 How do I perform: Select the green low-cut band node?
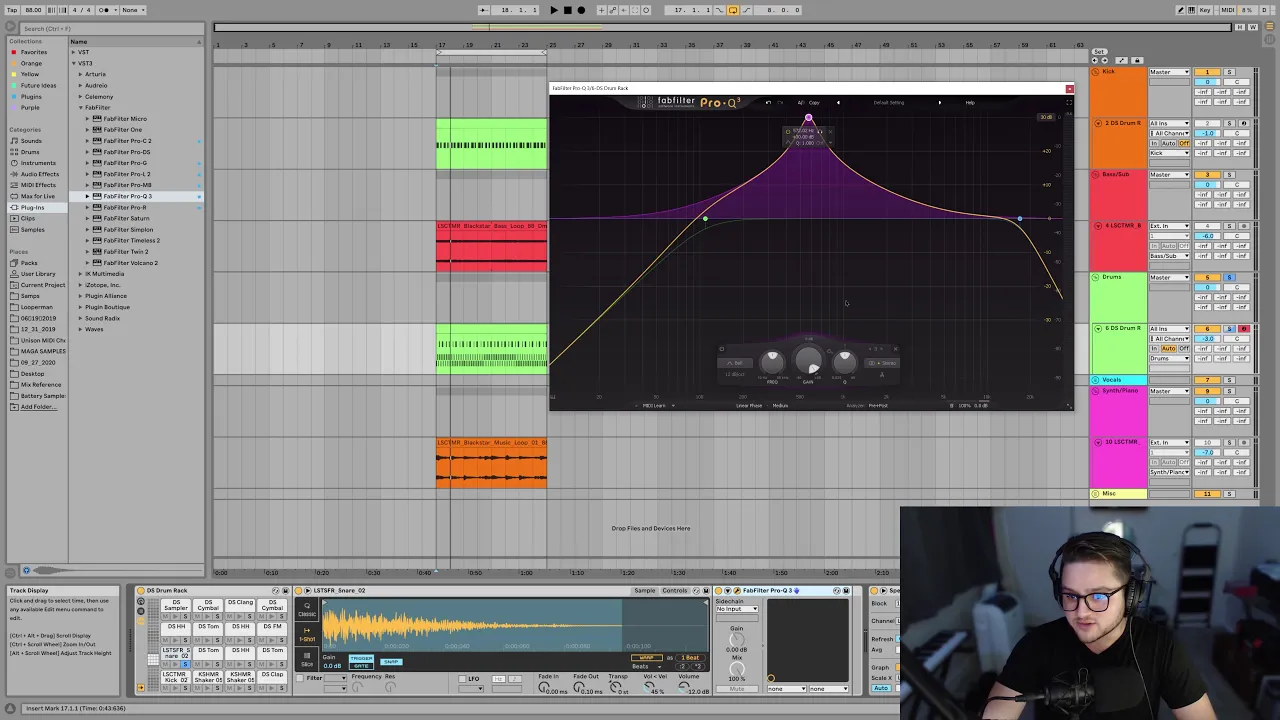(x=705, y=219)
